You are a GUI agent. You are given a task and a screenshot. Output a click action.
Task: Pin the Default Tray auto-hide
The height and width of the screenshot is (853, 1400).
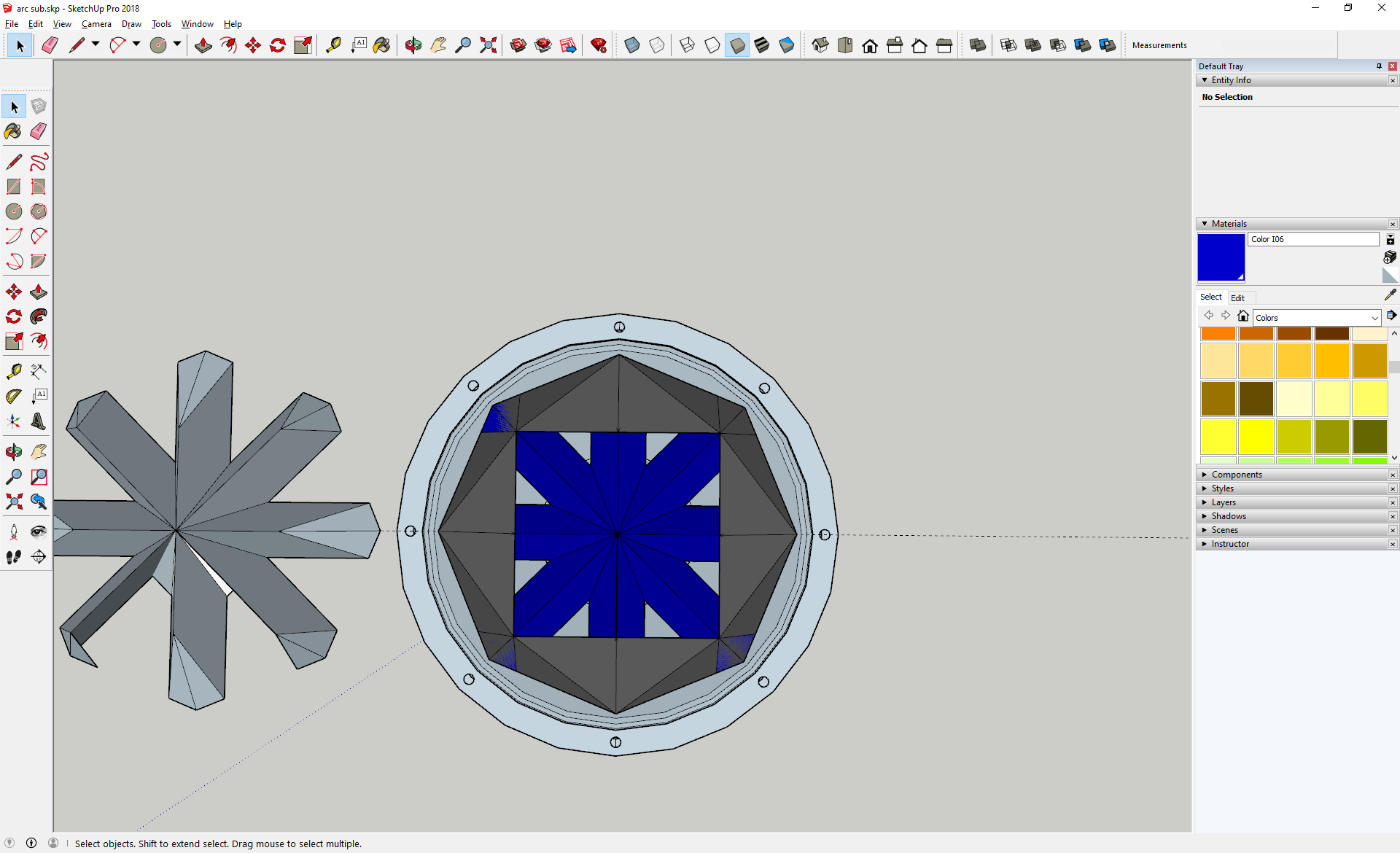coord(1379,66)
